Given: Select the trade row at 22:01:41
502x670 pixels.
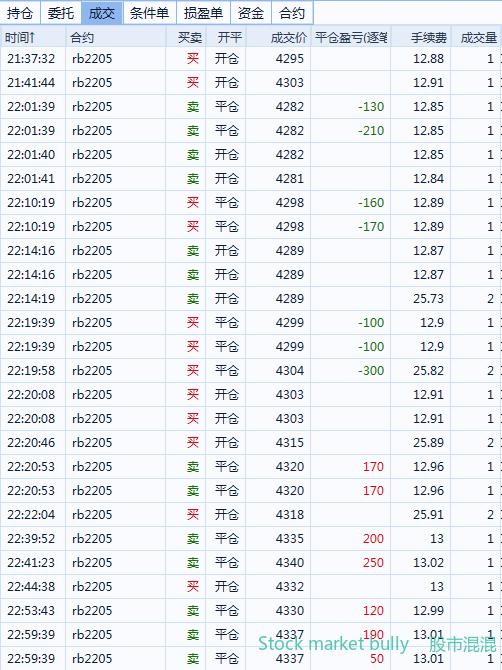Looking at the screenshot, I should pos(251,178).
